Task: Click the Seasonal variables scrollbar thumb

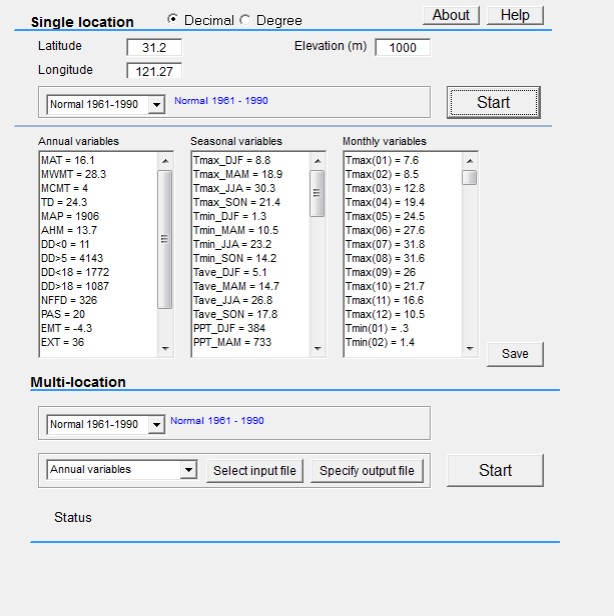Action: pyautogui.click(x=317, y=193)
